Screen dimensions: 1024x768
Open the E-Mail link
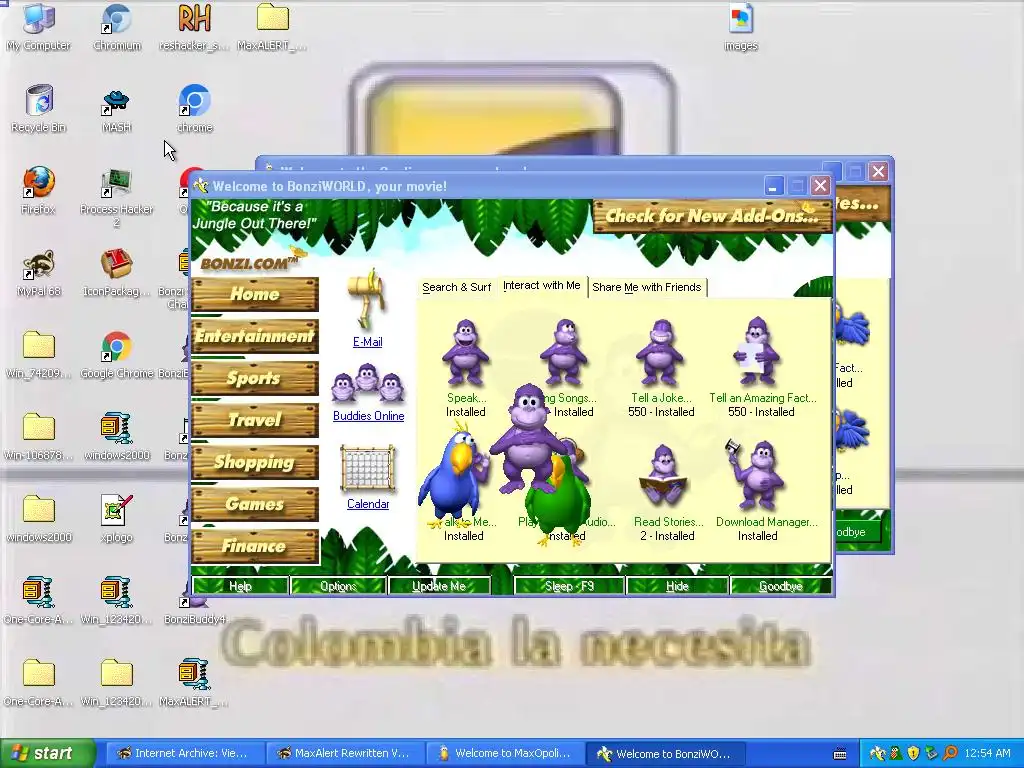[x=368, y=342]
